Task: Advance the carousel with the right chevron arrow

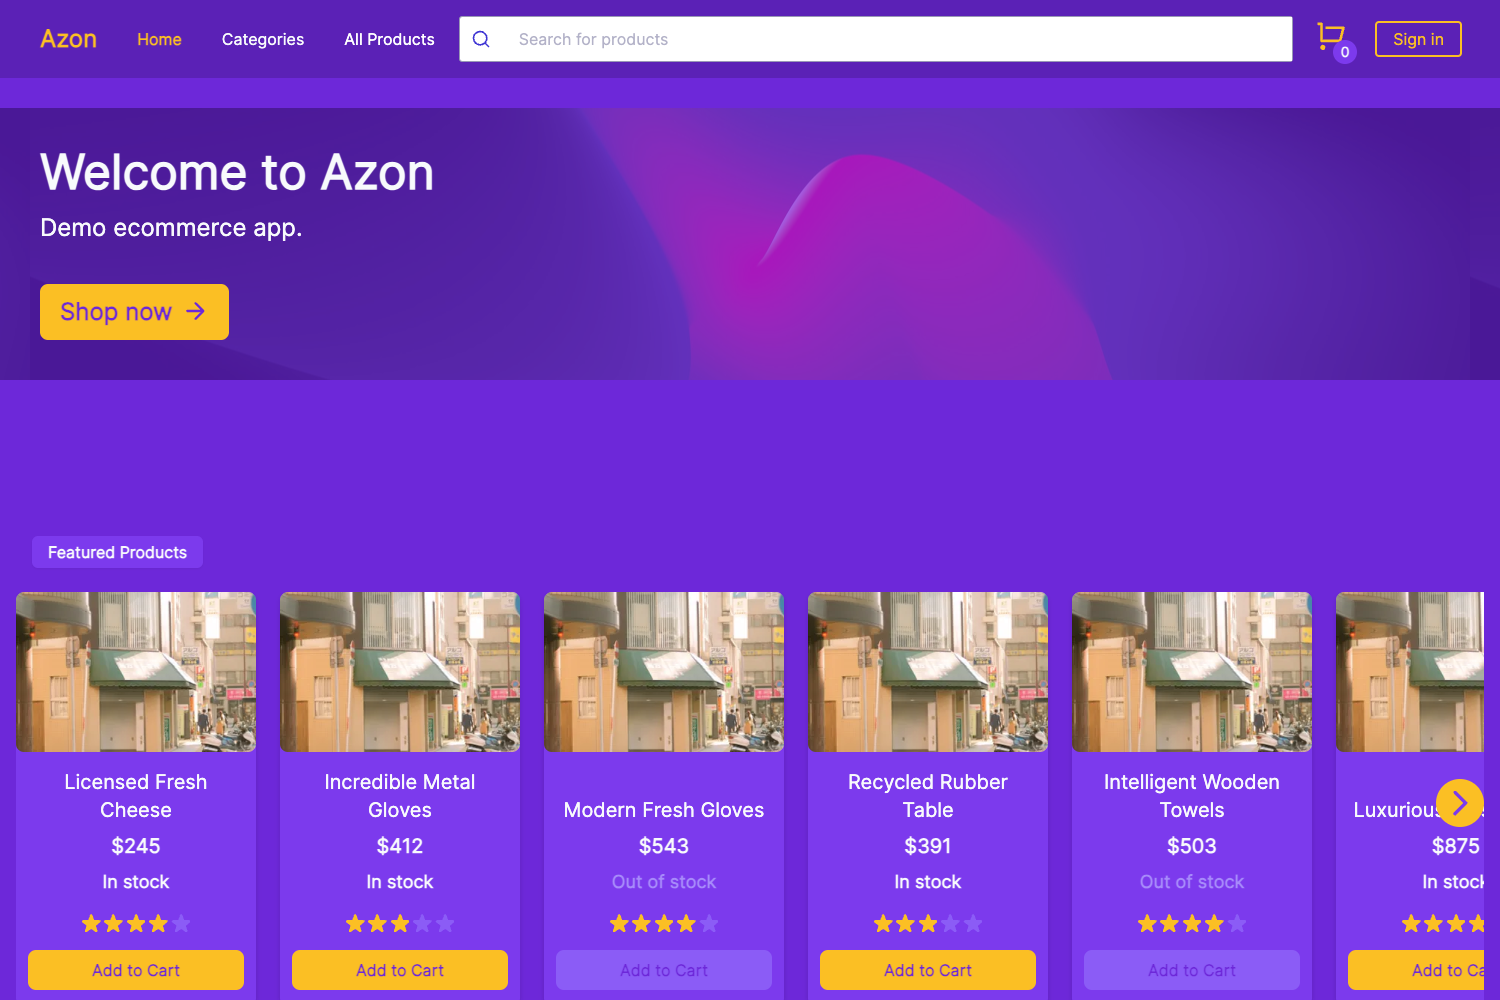Action: click(x=1460, y=803)
